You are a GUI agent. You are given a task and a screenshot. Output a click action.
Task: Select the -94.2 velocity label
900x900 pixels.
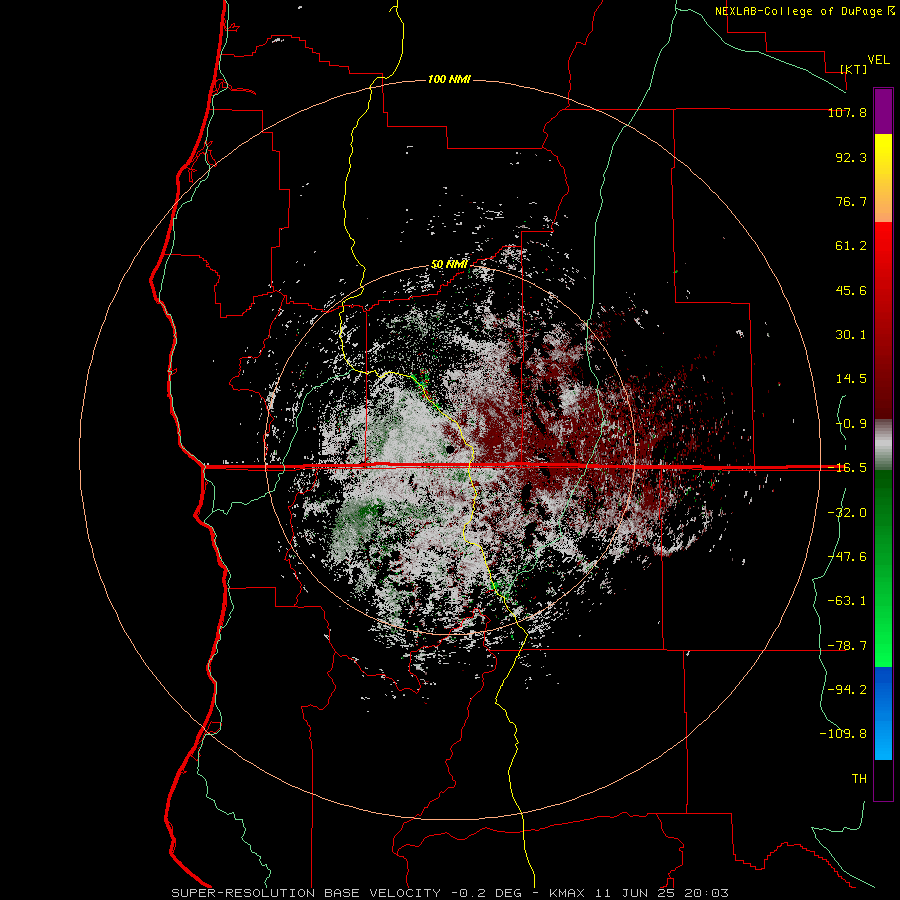[847, 689]
